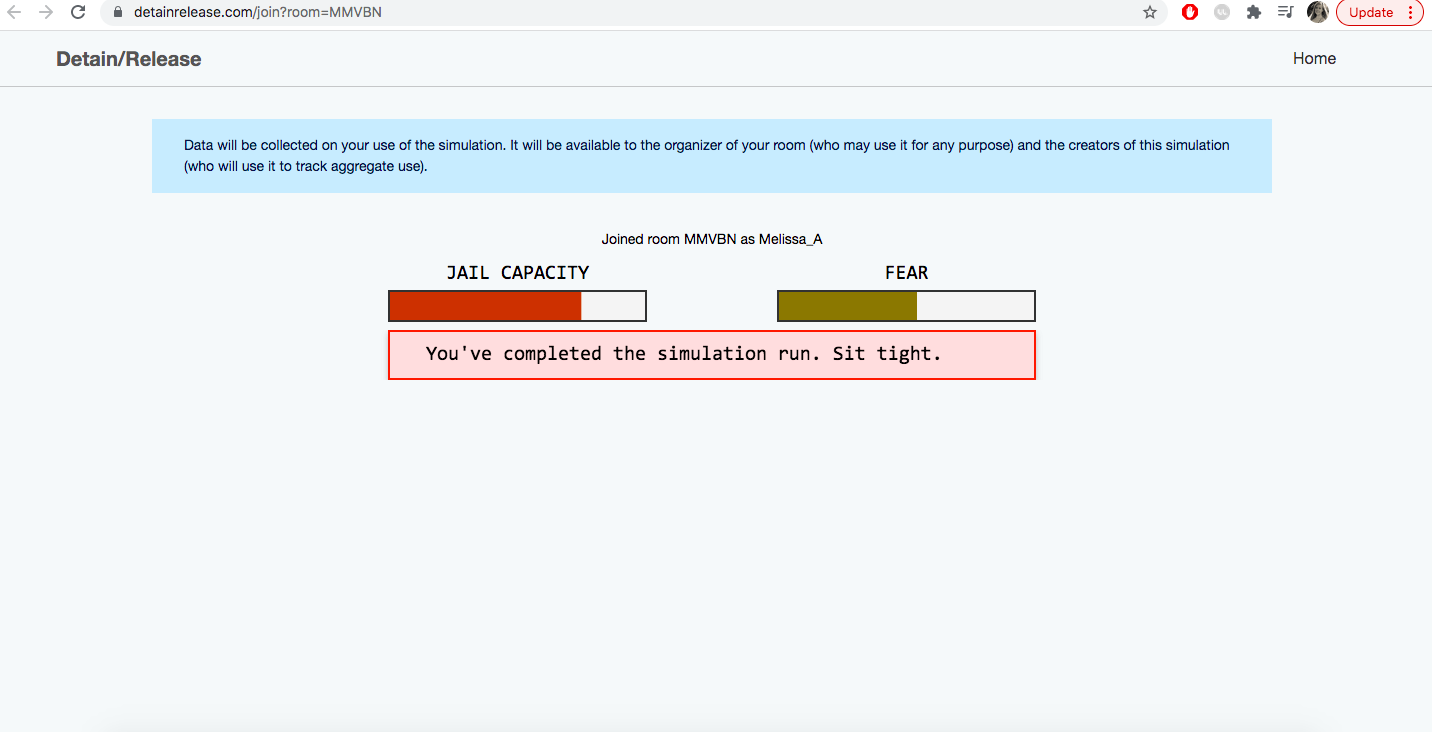
Task: Open the three-dot Chrome menu
Action: (x=1410, y=13)
